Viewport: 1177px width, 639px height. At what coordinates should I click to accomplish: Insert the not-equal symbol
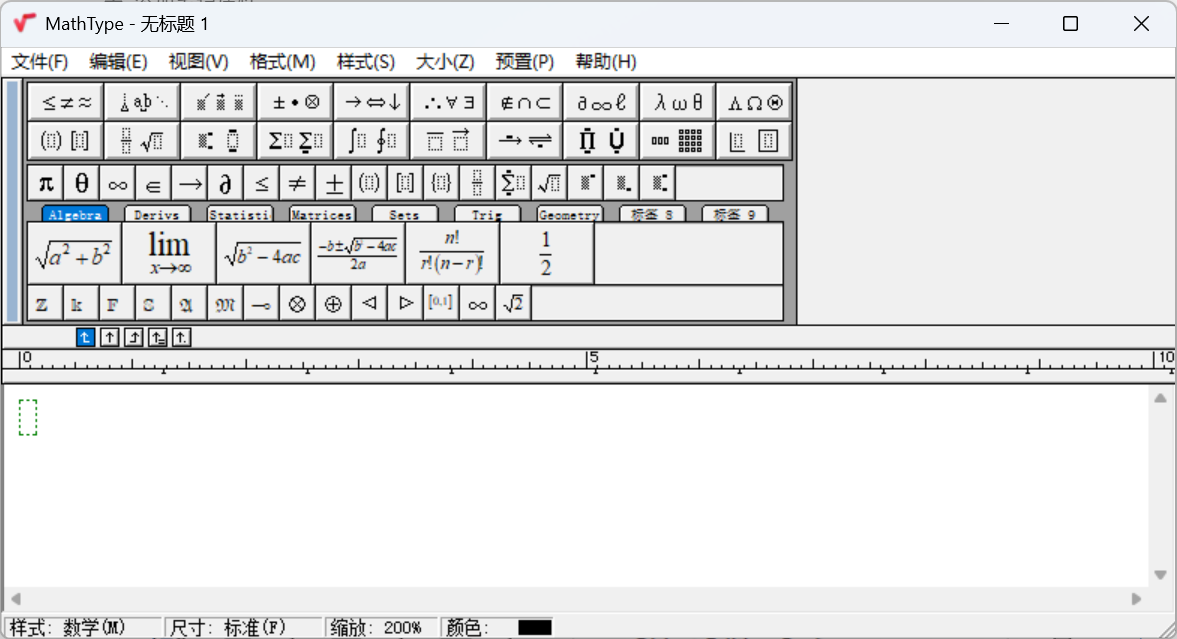click(297, 183)
